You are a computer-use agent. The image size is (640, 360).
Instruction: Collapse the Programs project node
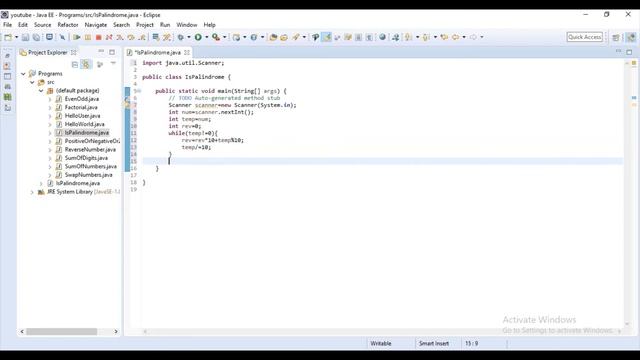pyautogui.click(x=23, y=74)
